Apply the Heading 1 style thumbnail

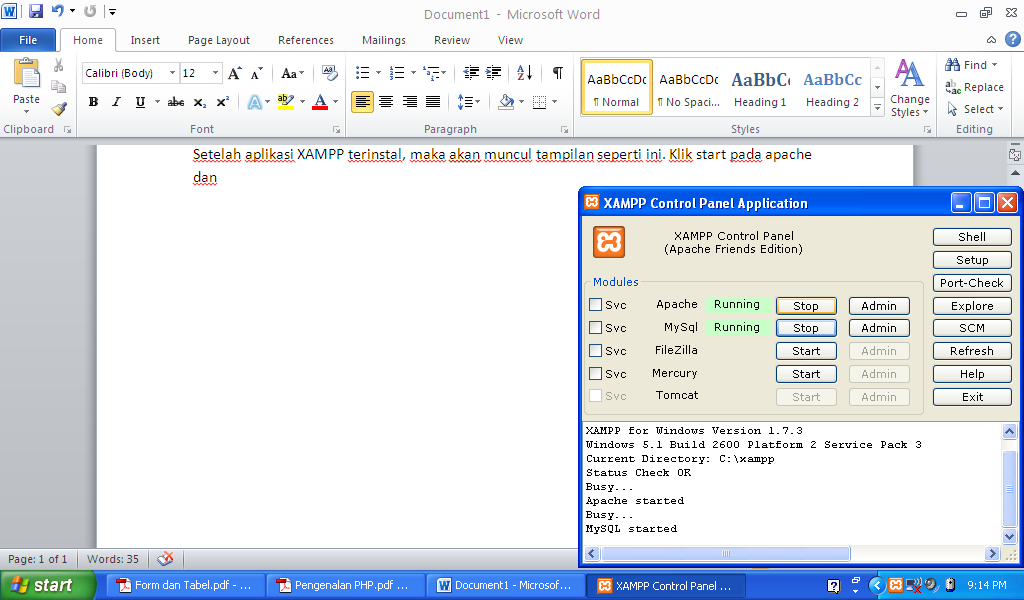click(x=760, y=87)
